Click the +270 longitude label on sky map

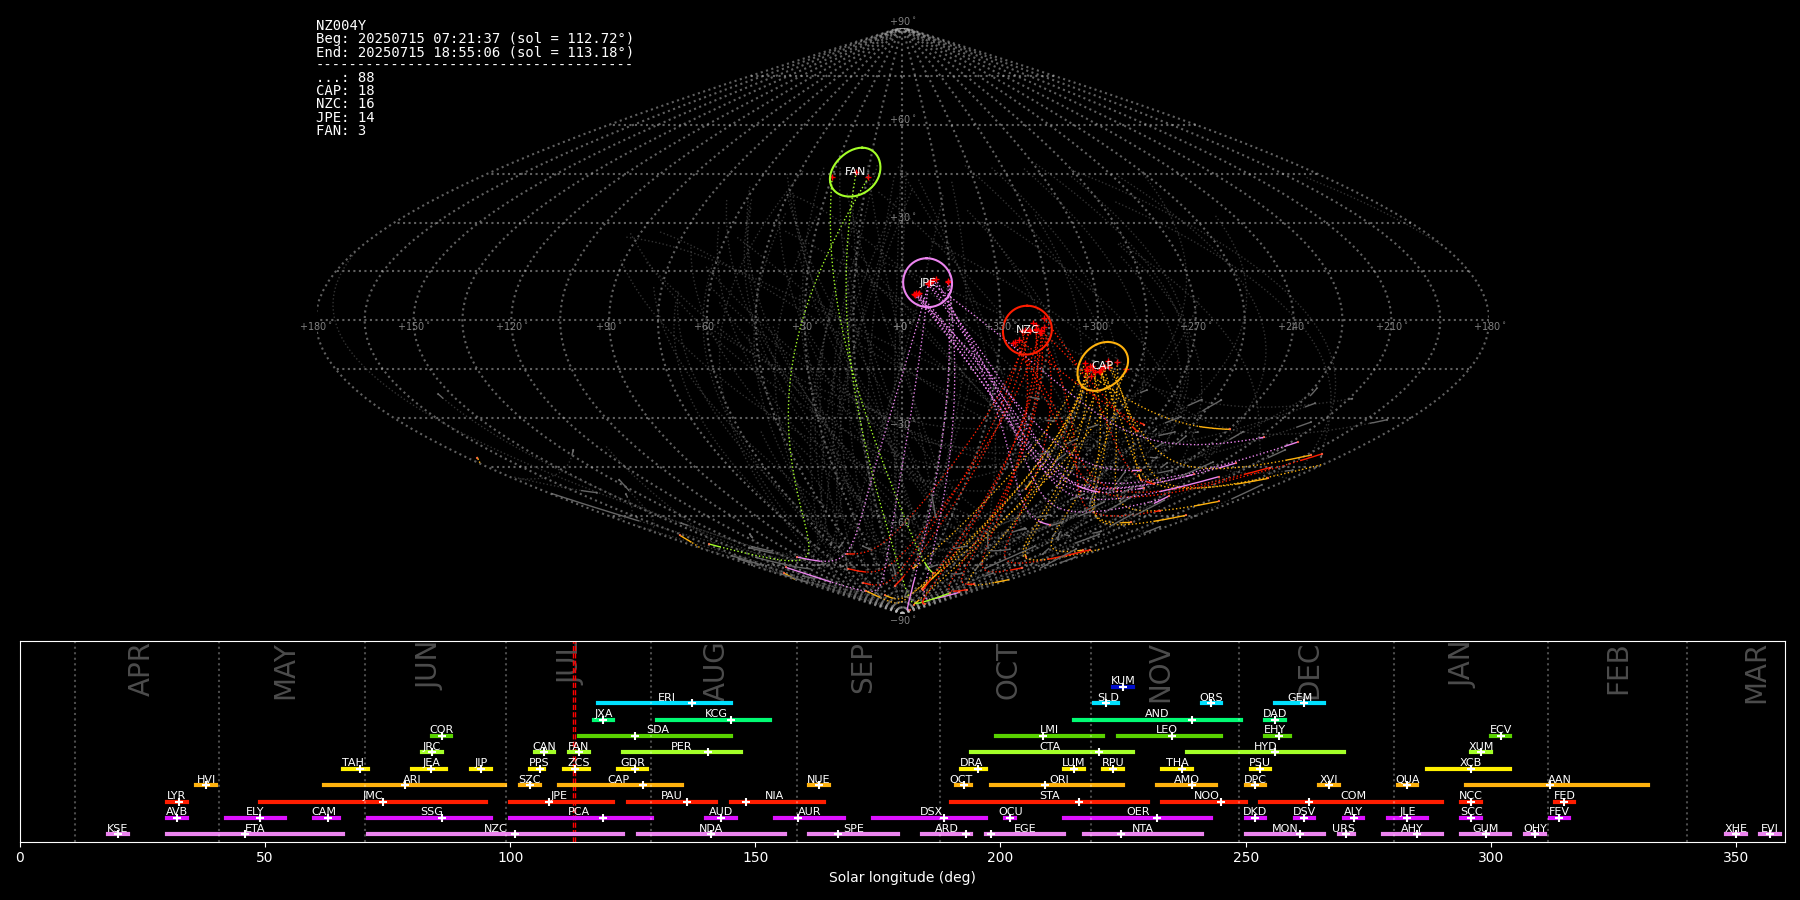pyautogui.click(x=1193, y=326)
